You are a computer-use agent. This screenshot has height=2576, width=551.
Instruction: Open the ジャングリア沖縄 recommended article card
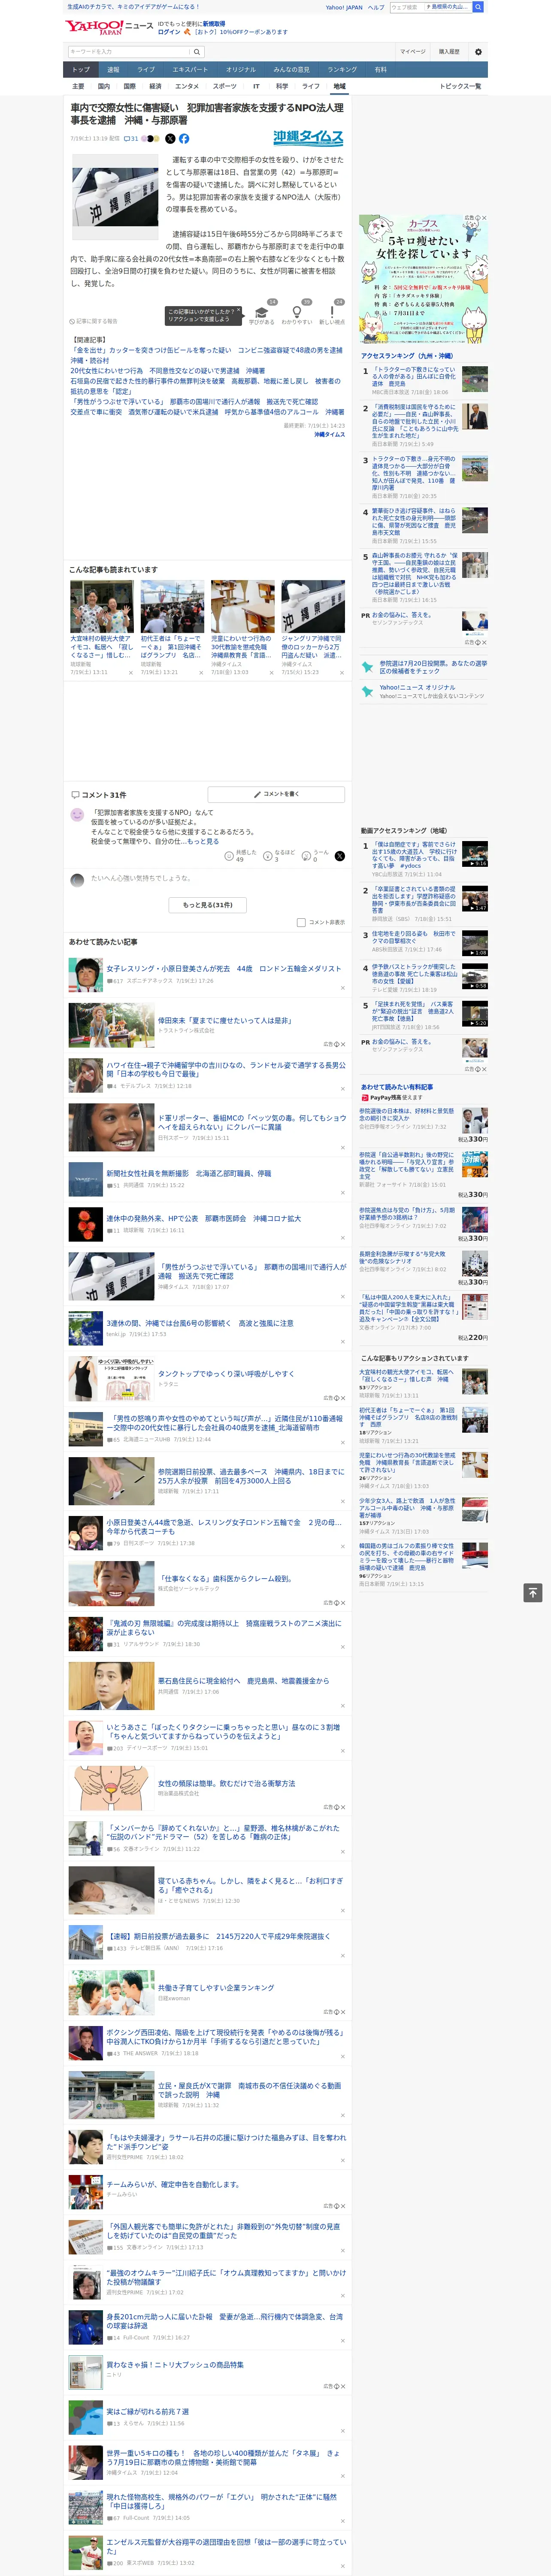313,628
